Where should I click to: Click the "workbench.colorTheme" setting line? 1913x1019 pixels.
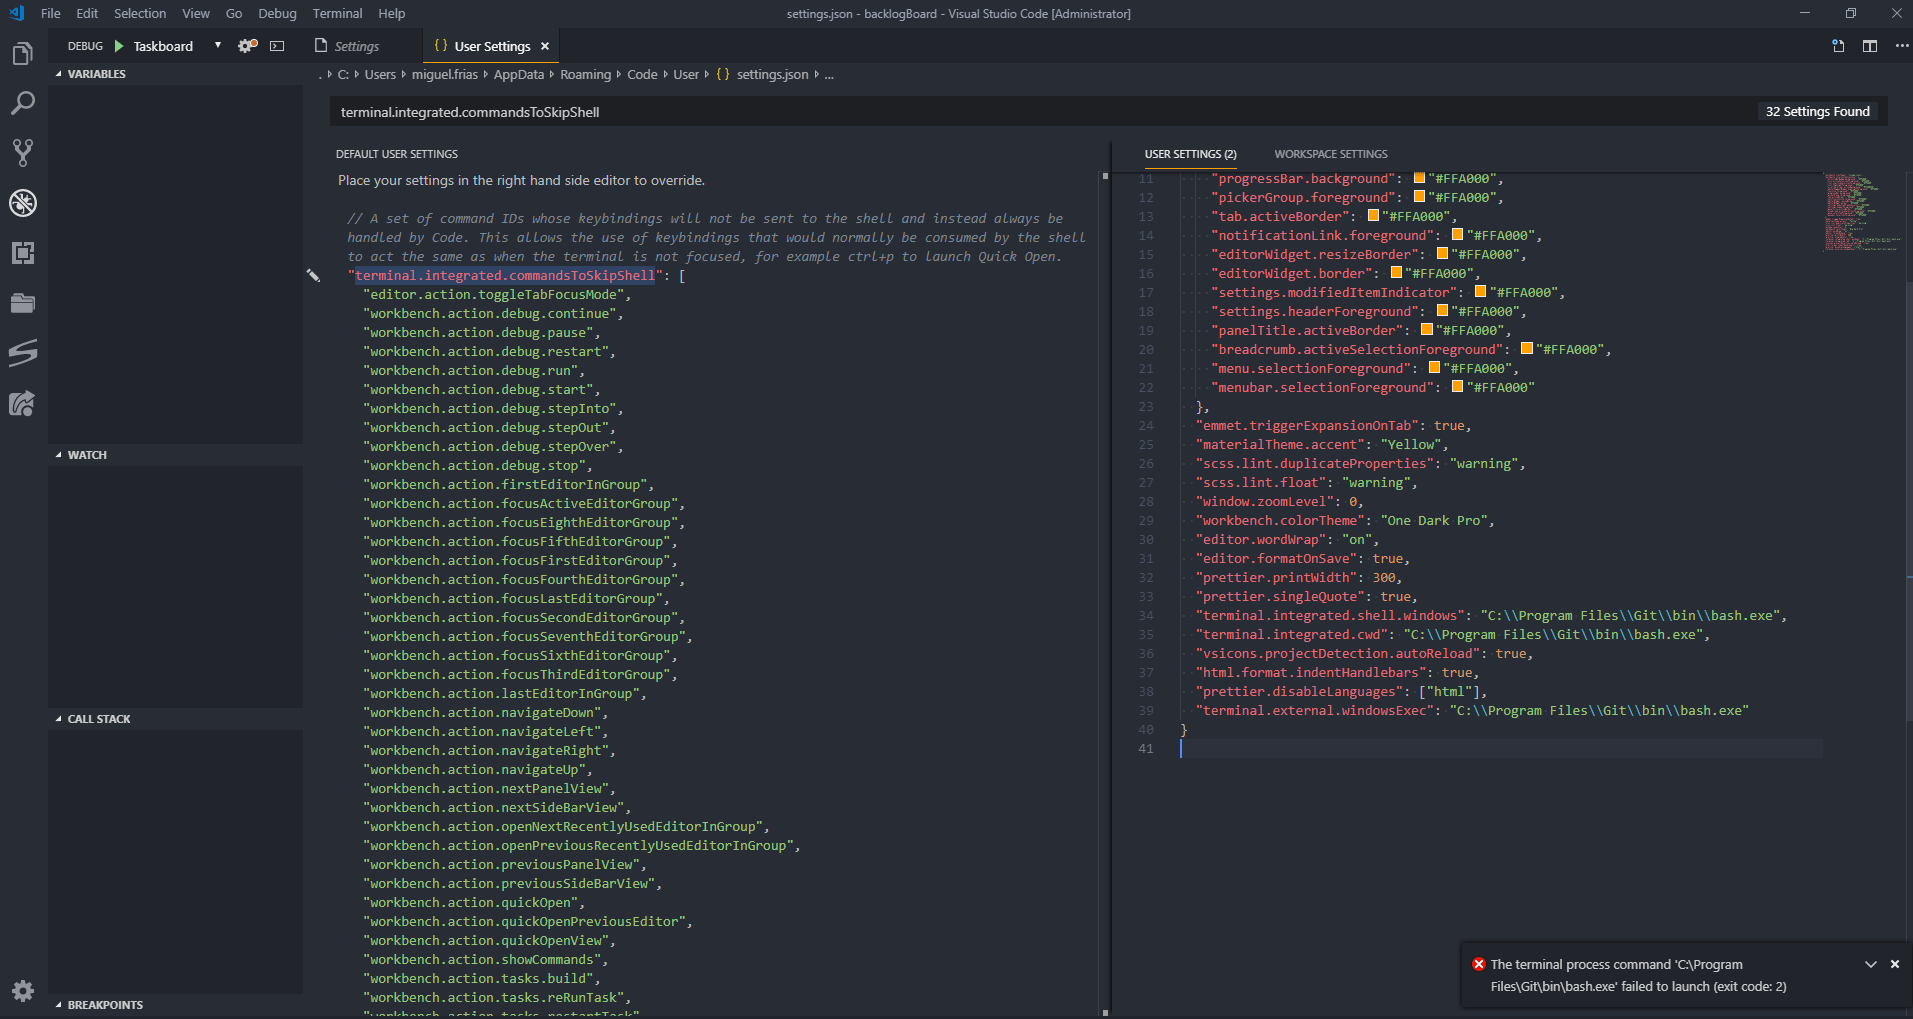[1345, 520]
